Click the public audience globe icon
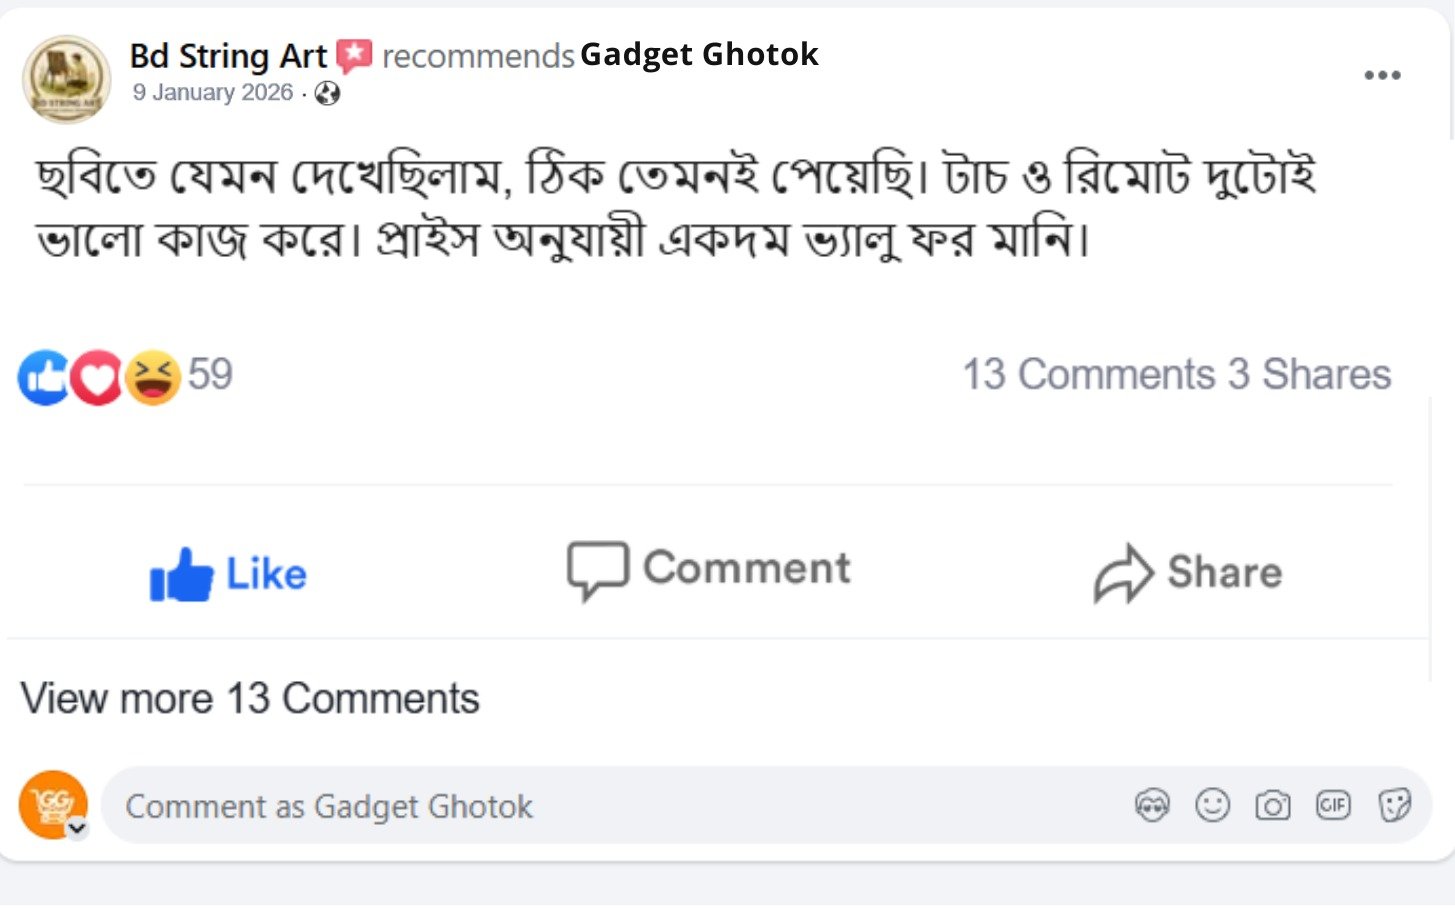 coord(327,94)
